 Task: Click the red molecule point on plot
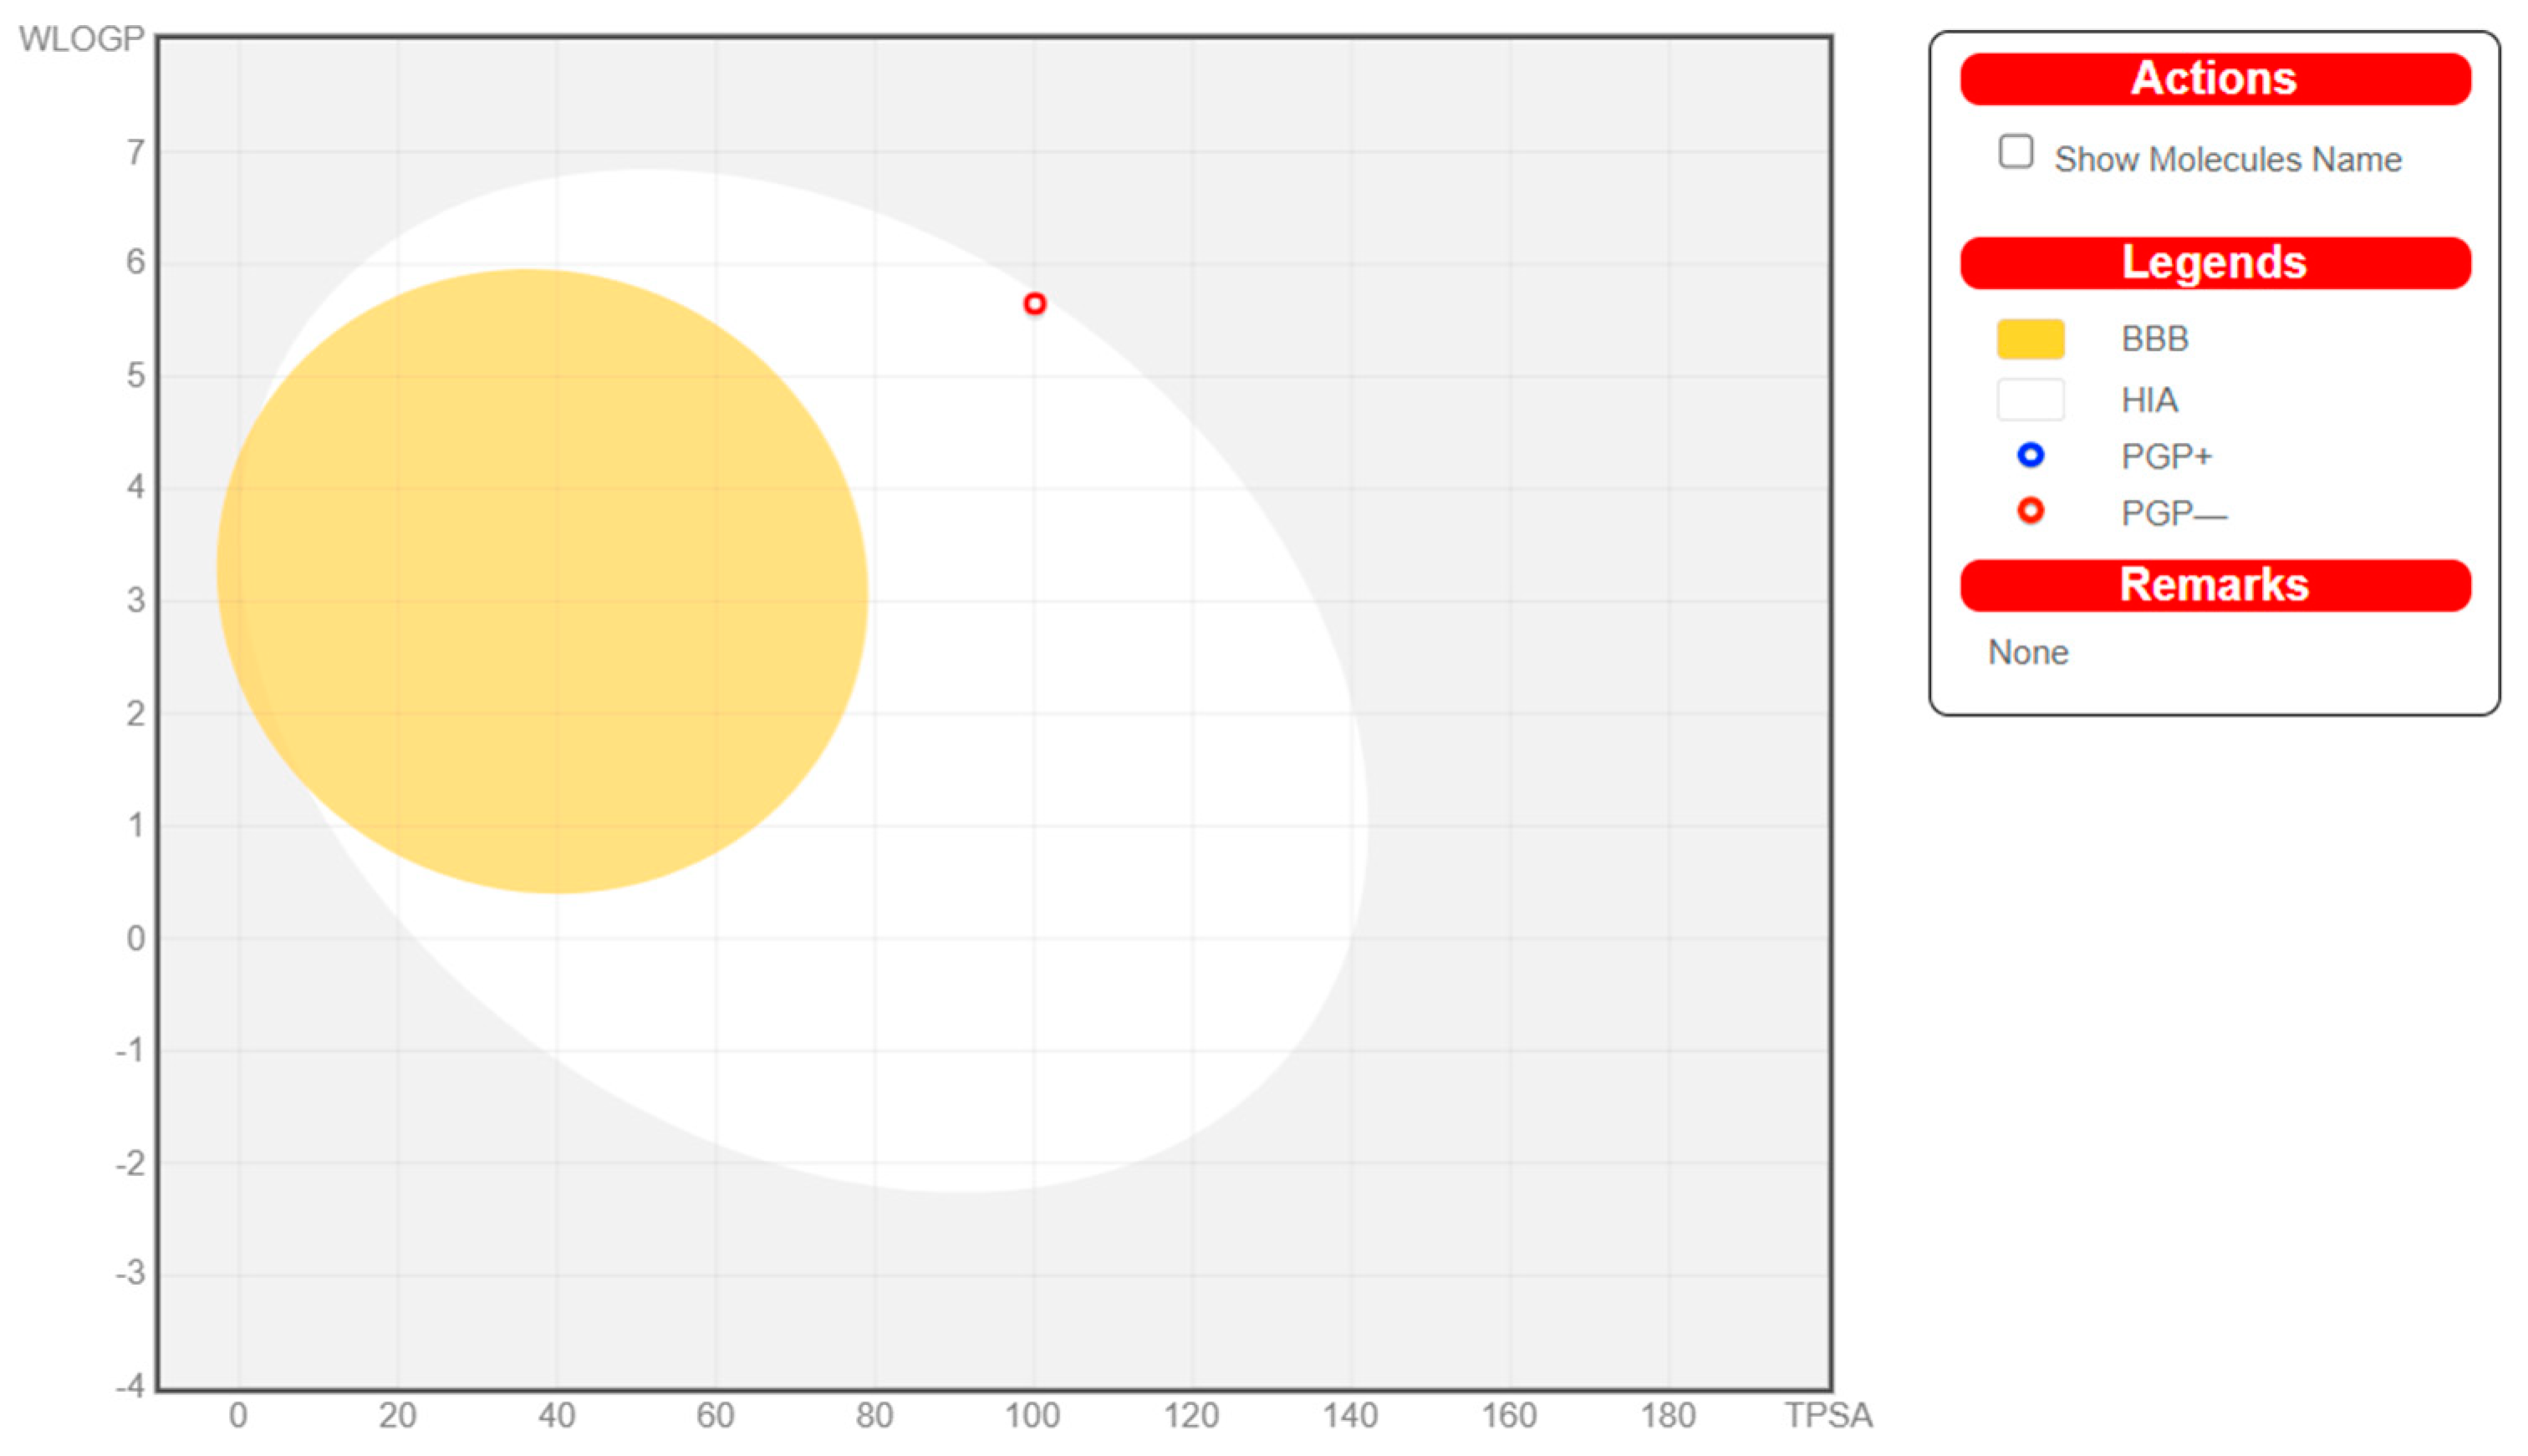pos(1034,303)
